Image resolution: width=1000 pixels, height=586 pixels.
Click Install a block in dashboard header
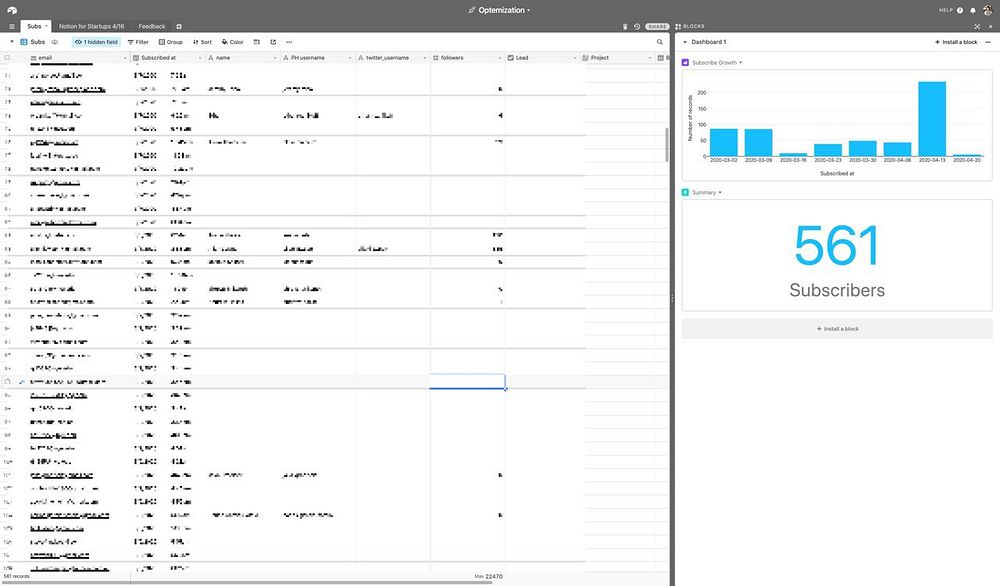tap(956, 42)
